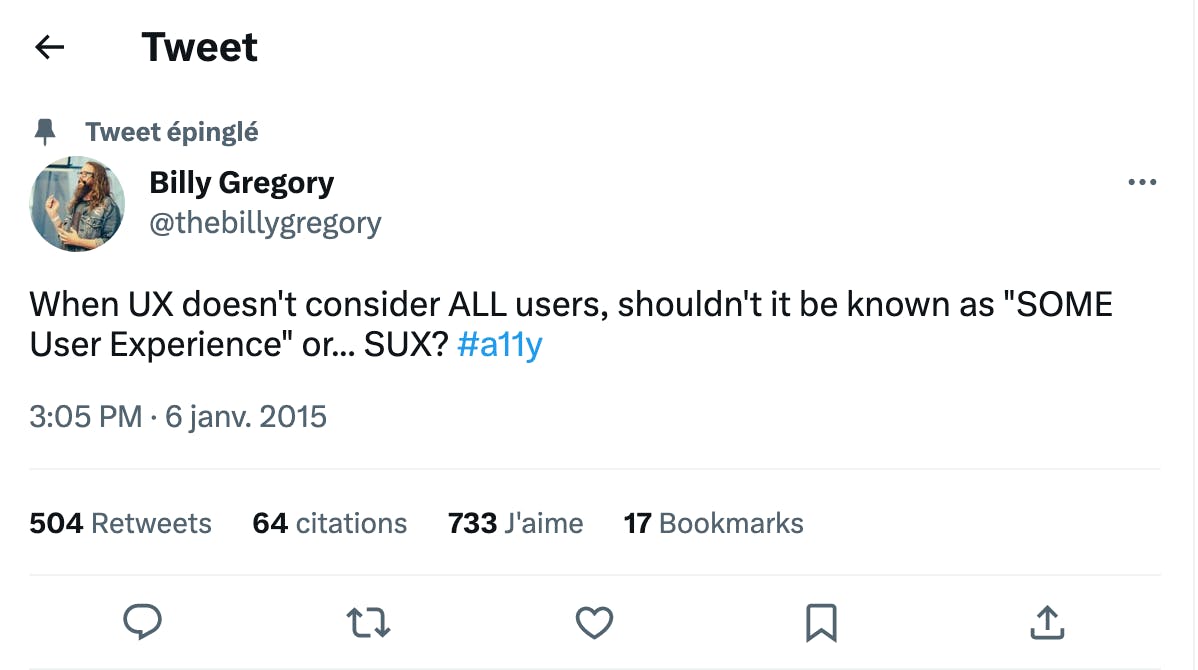Show the 733 J'aime list

(x=515, y=523)
